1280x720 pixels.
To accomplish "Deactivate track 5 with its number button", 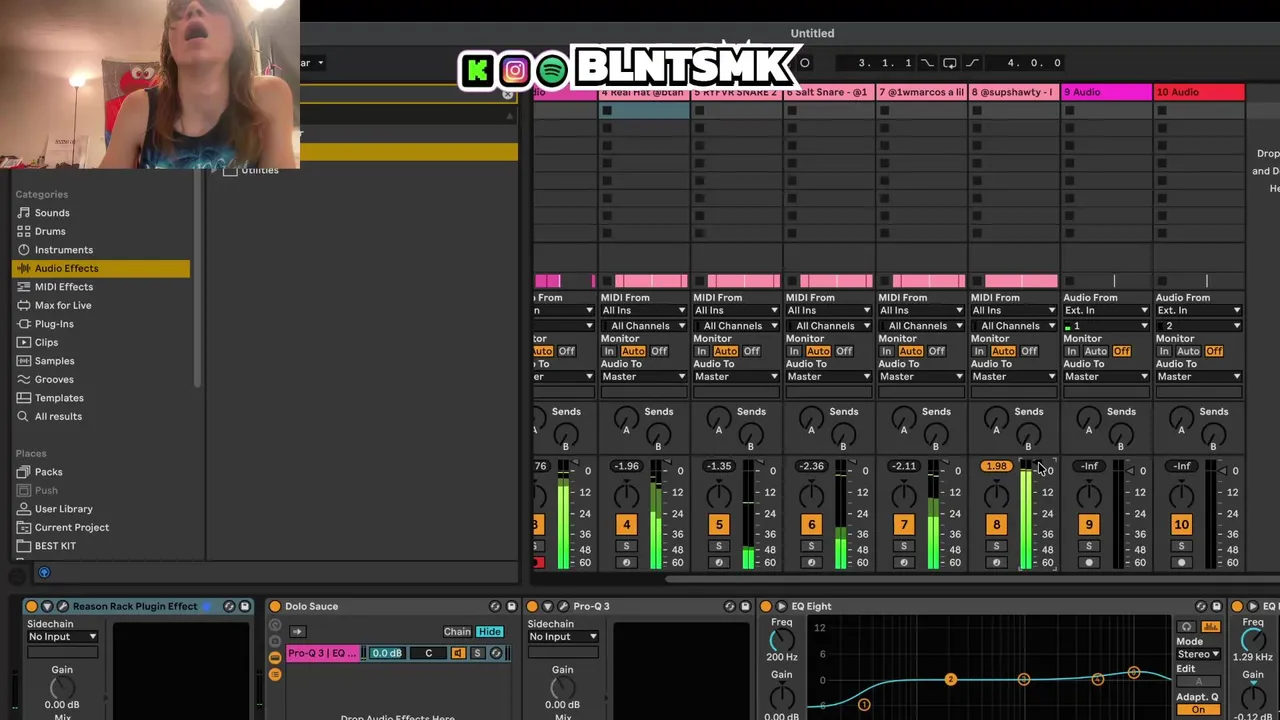I will tap(719, 524).
